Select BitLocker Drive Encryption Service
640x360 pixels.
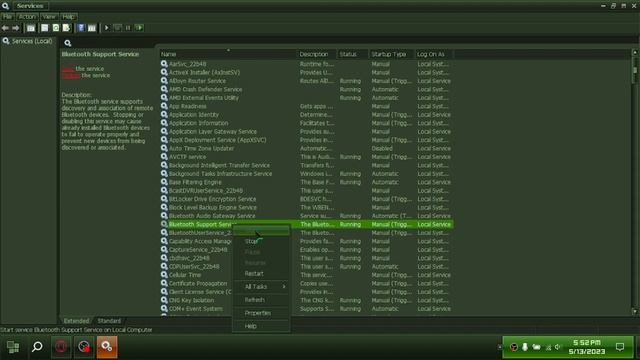(x=306, y=199)
